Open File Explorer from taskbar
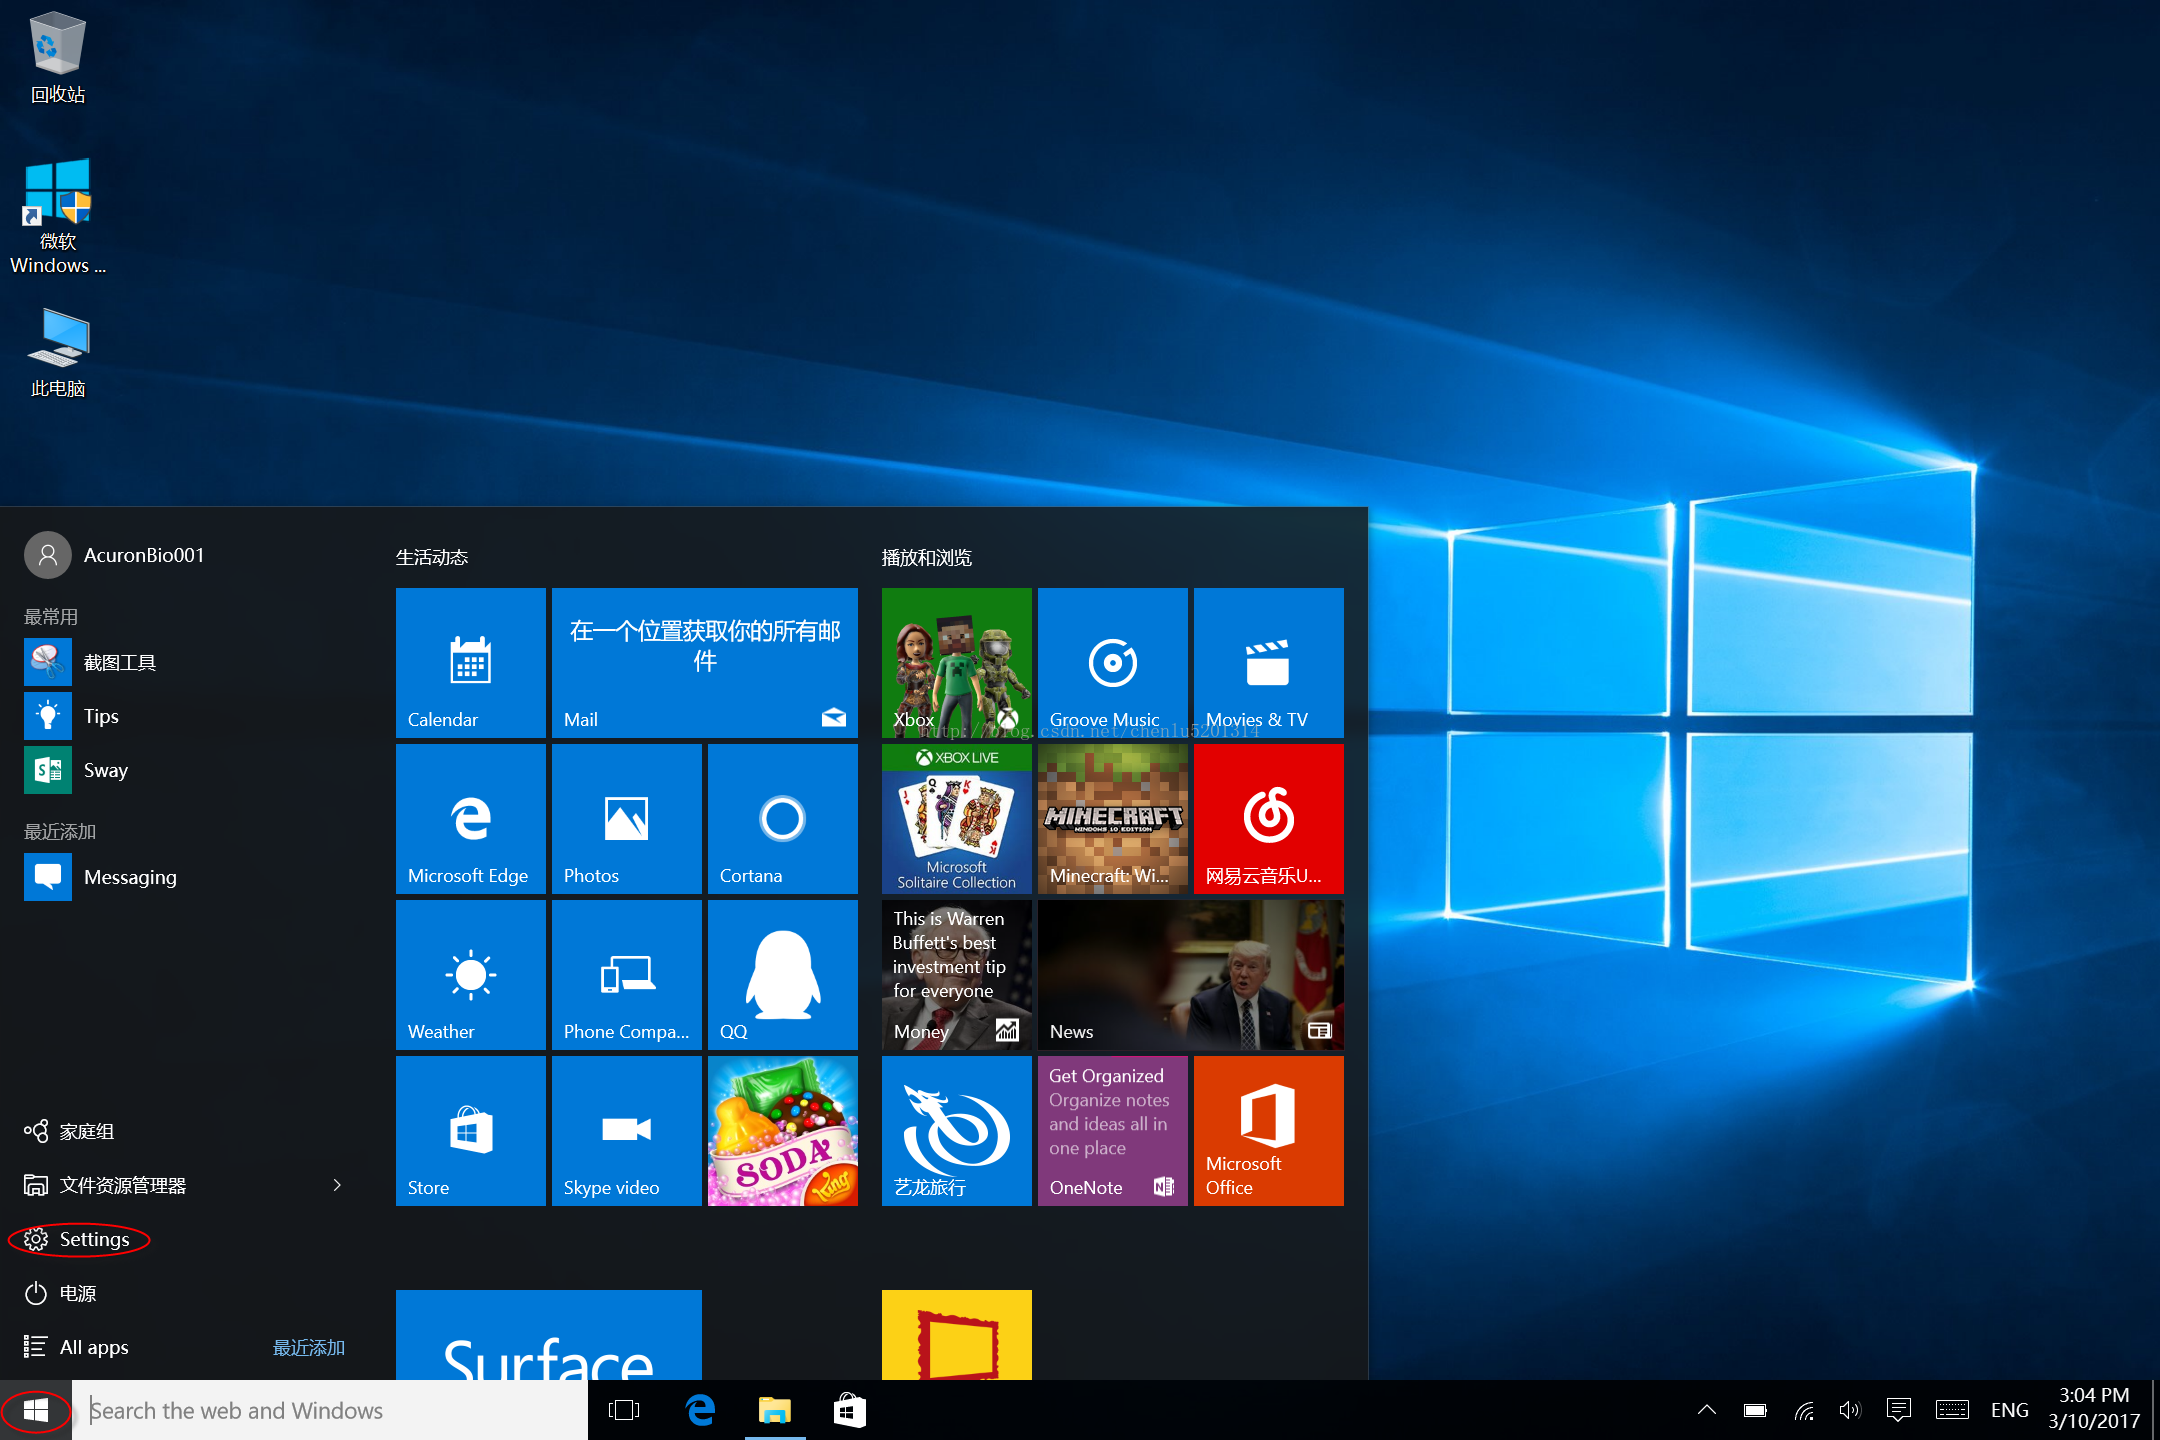This screenshot has height=1440, width=2160. [x=775, y=1410]
